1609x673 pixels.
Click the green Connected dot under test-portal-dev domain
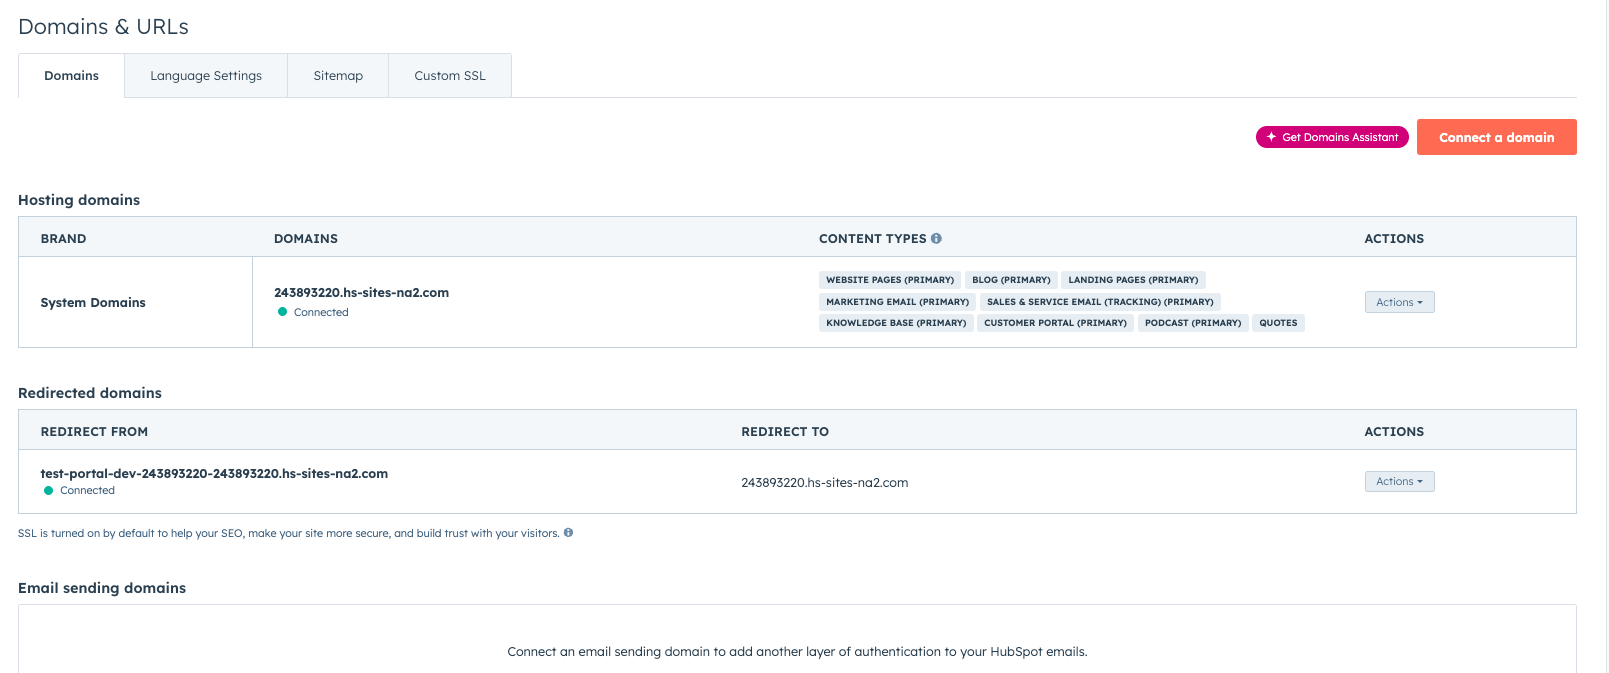48,491
